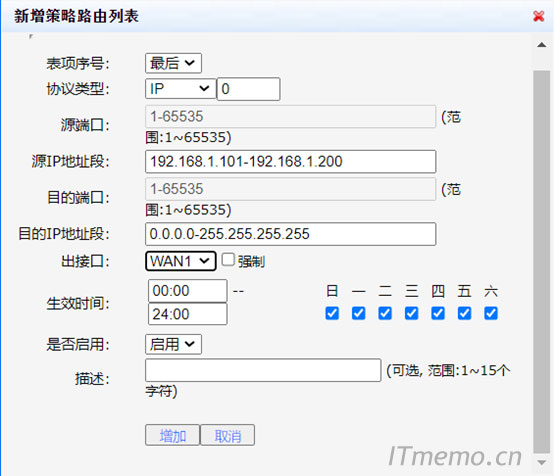The width and height of the screenshot is (554, 476).
Task: Click the 描述 description input field
Action: click(x=263, y=370)
